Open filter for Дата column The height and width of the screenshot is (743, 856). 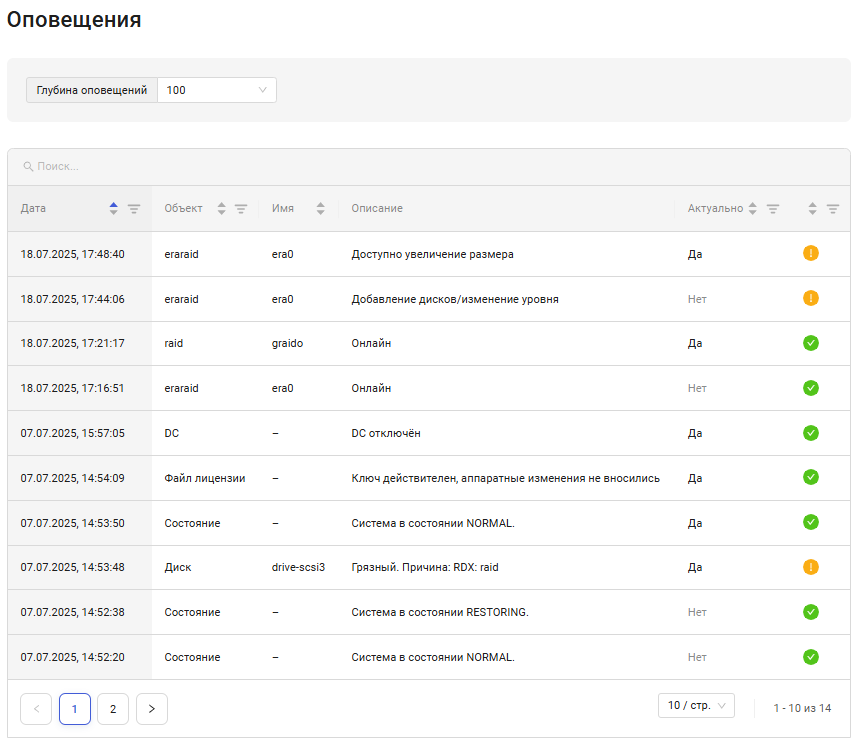coord(134,209)
